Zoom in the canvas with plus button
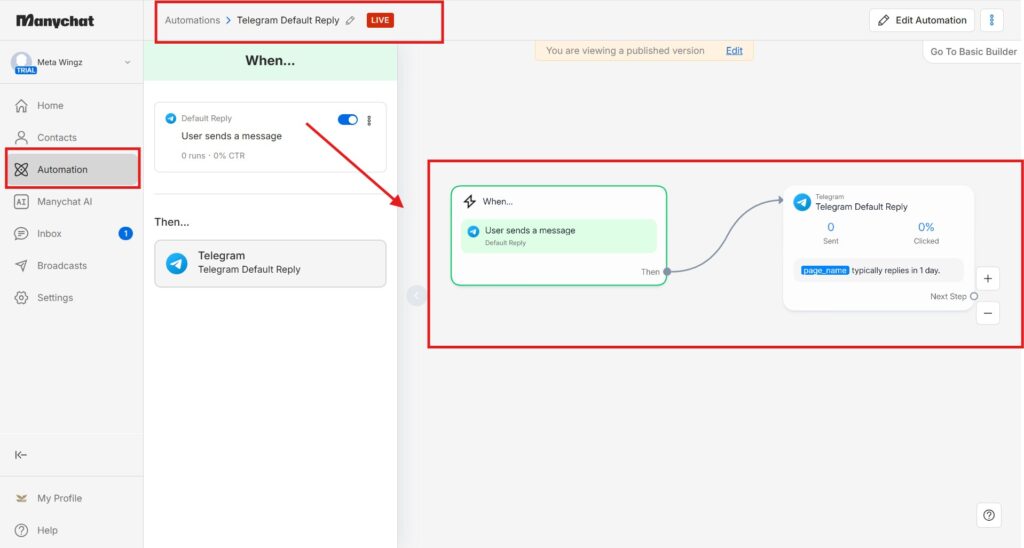The width and height of the screenshot is (1024, 548). tap(987, 279)
